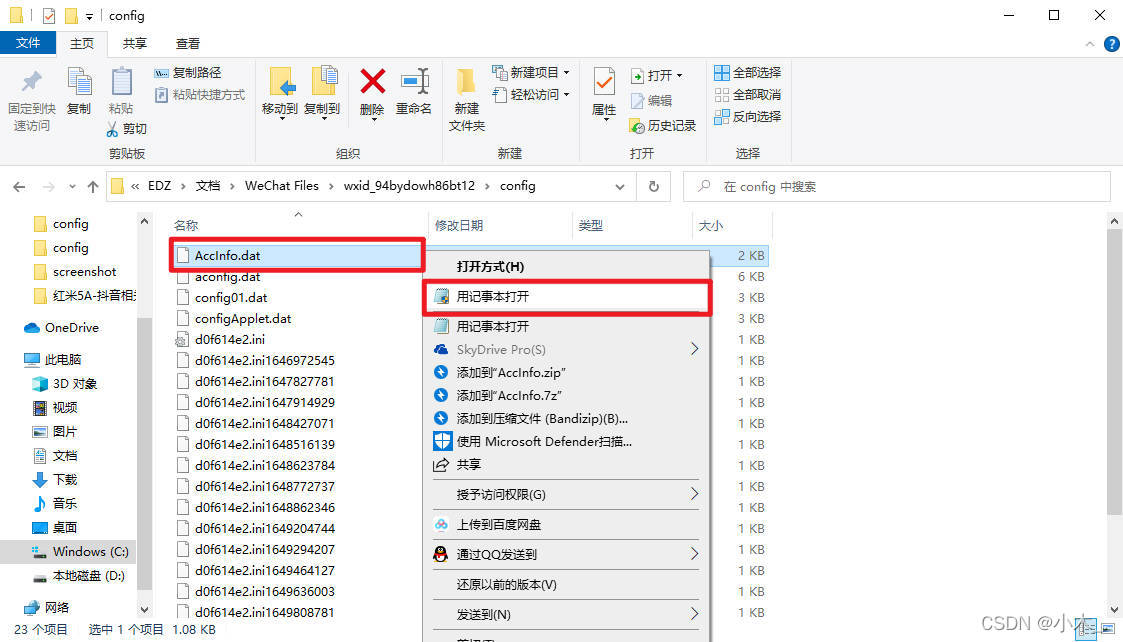Screen dimensions: 1123x642
Task: Click wxid_94bydowh86bt12 breadcrumb segment
Action: [409, 186]
